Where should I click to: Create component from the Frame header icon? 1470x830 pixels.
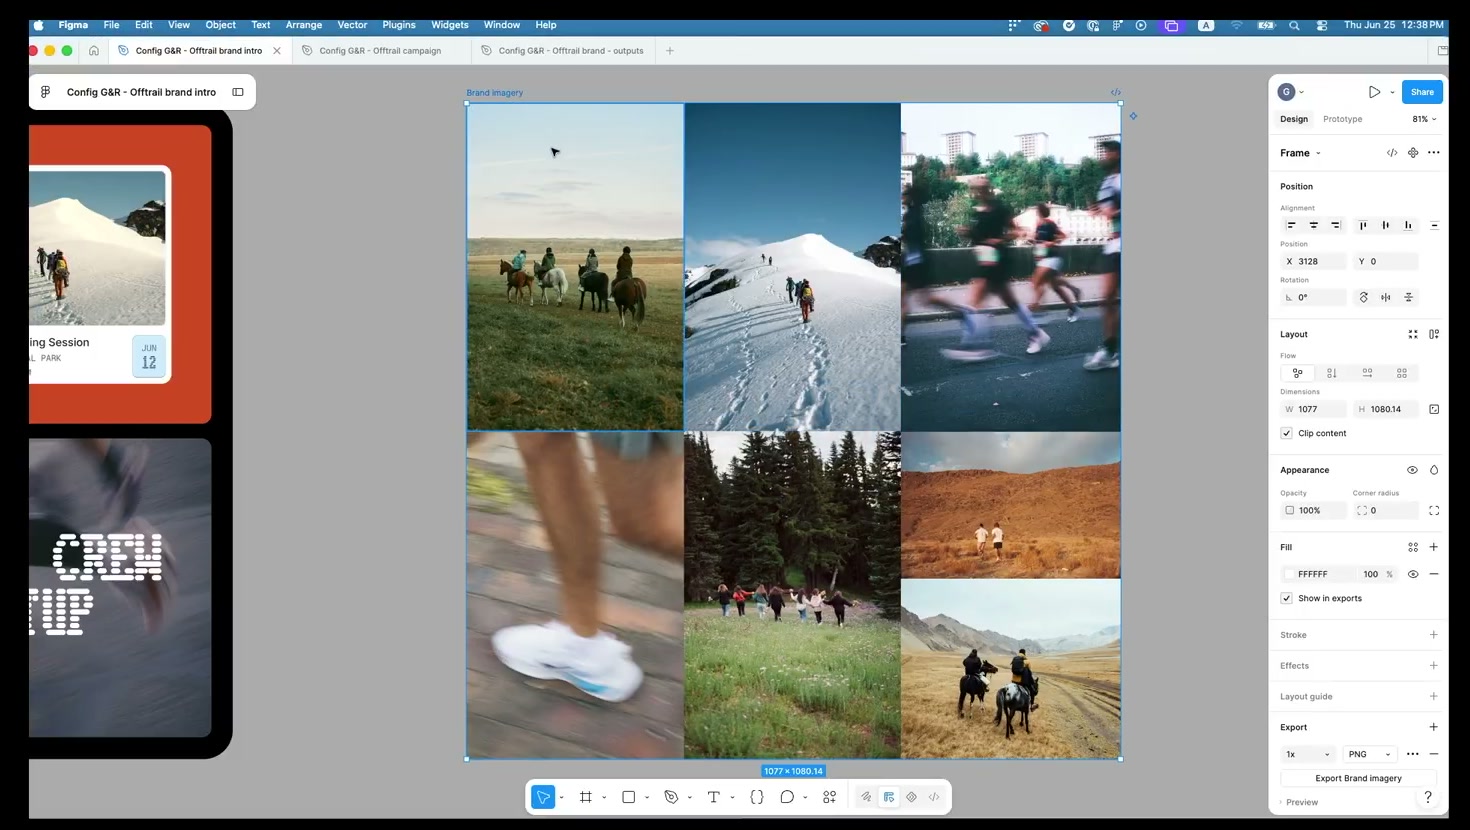click(1413, 153)
